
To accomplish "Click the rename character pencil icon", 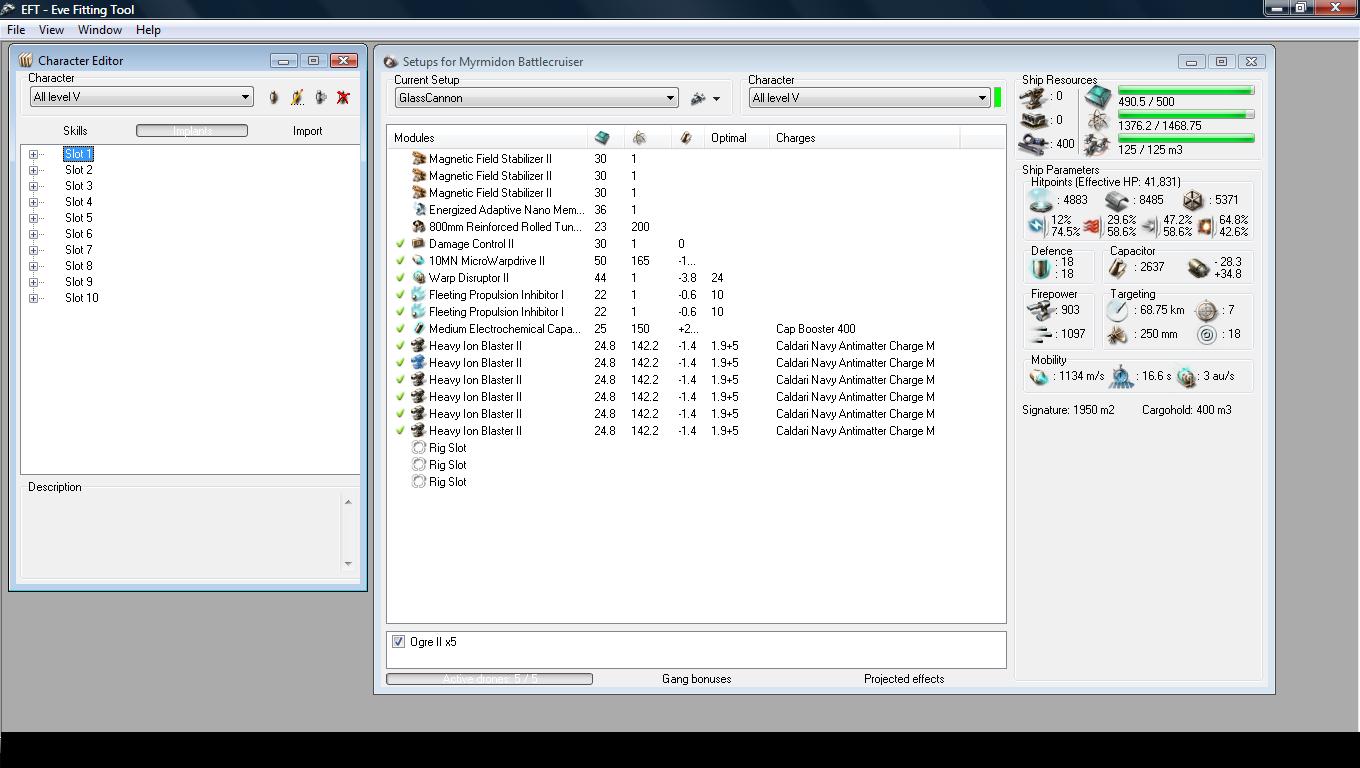I will pyautogui.click(x=297, y=97).
